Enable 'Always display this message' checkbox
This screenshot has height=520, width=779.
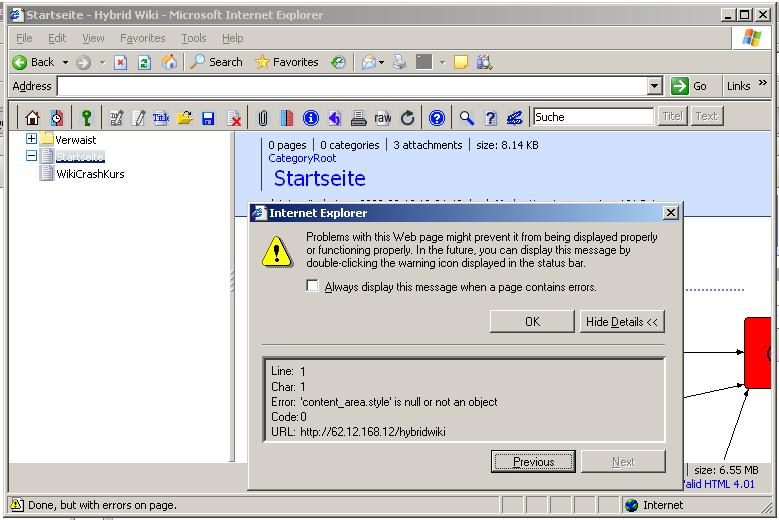313,287
